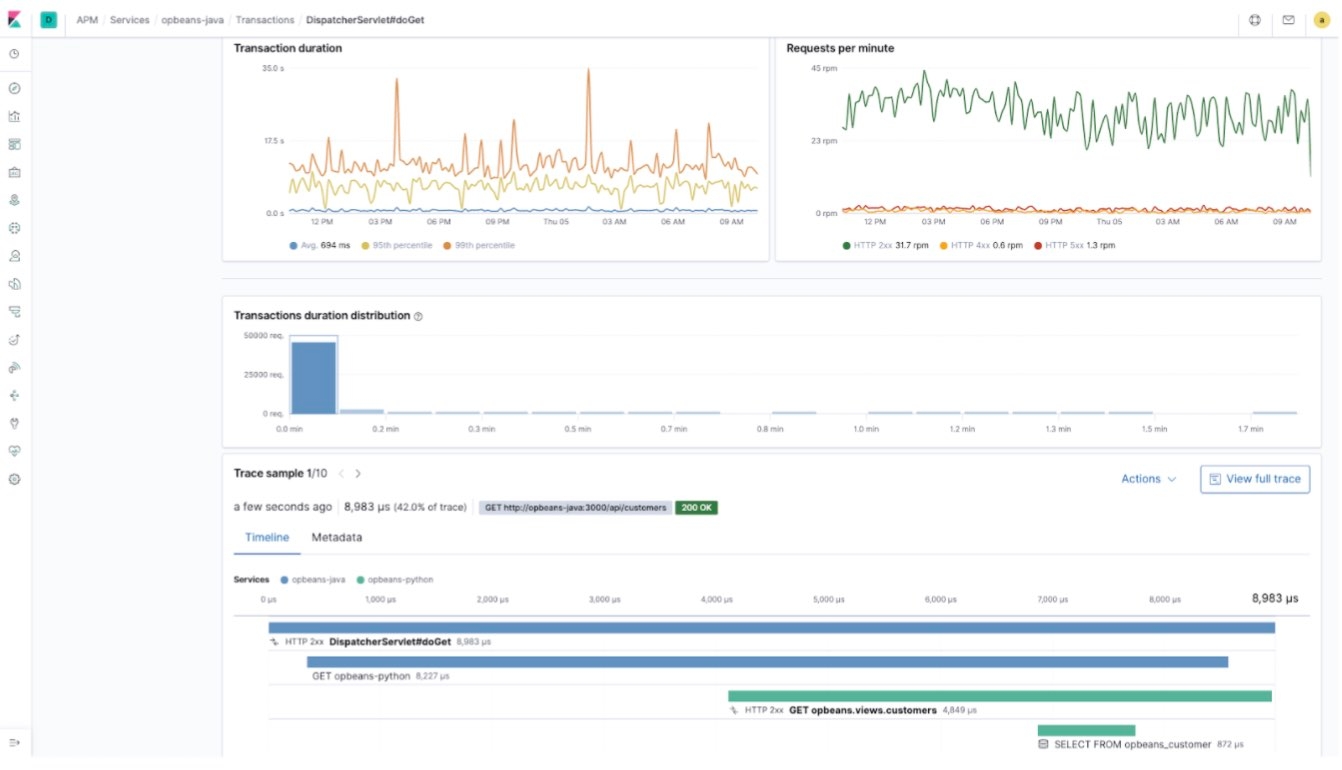Toggle the Avg. series in duration legend
This screenshot has width=1342, height=770.
click(319, 245)
